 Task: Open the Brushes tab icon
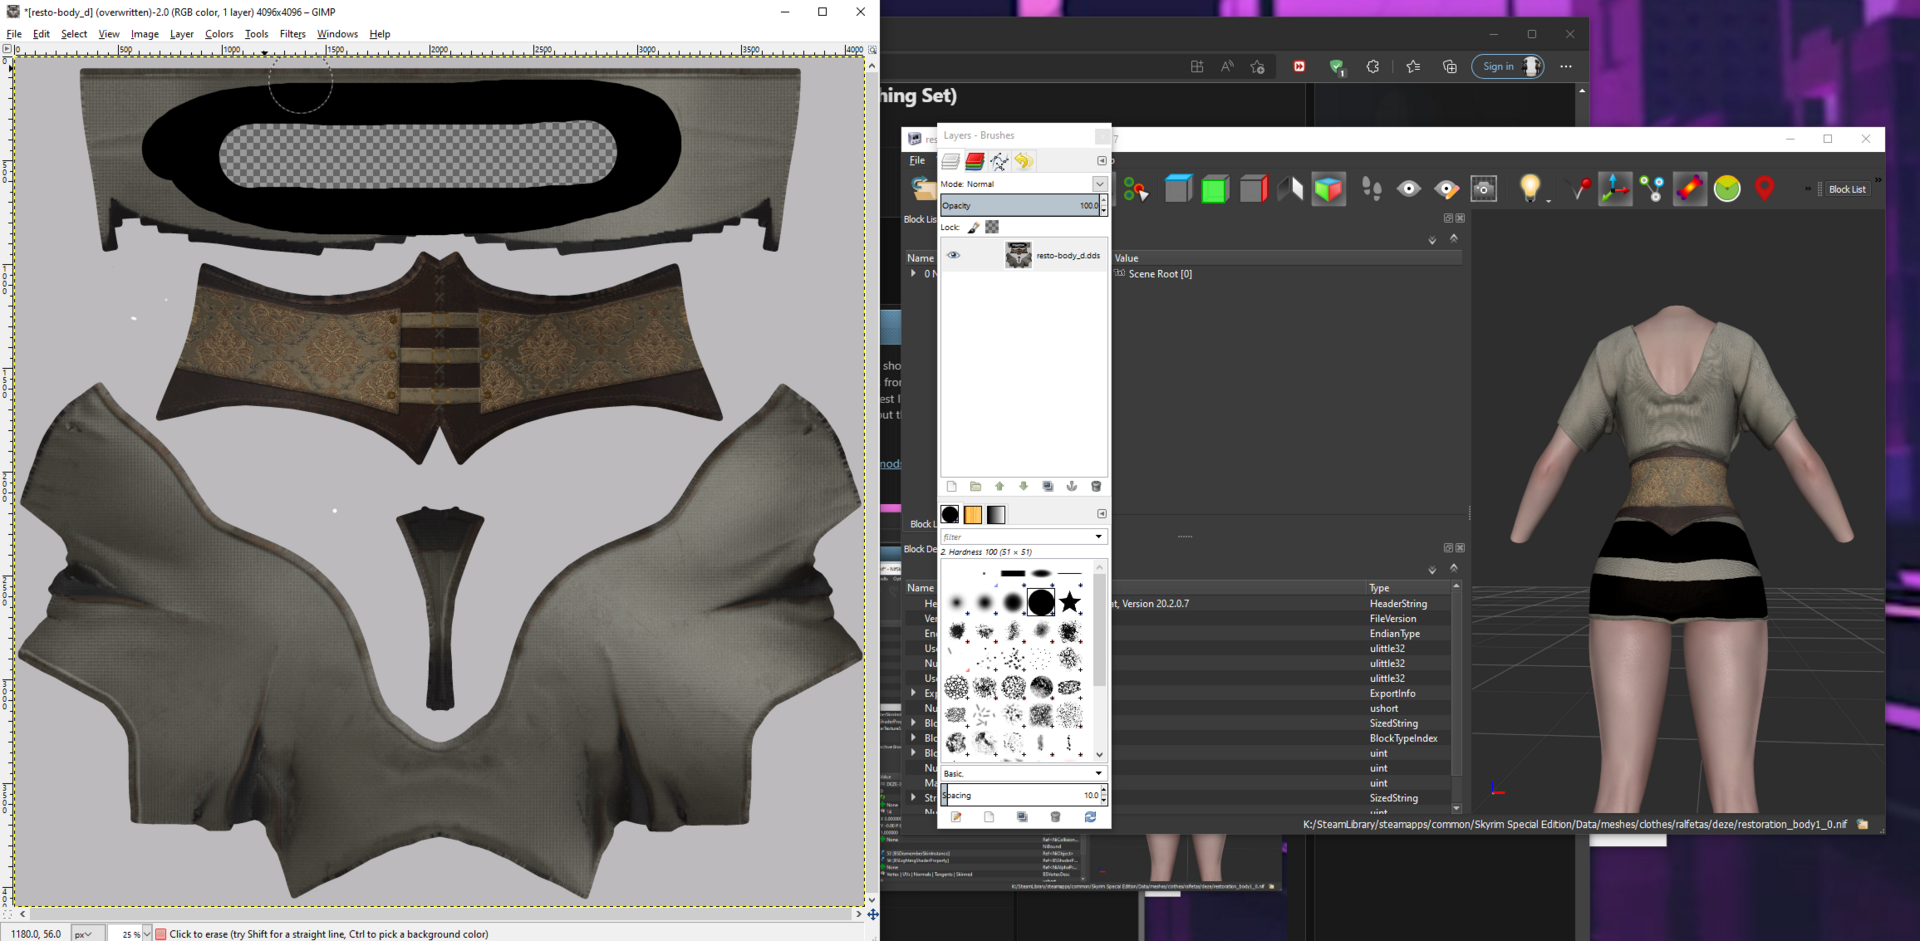tap(950, 515)
